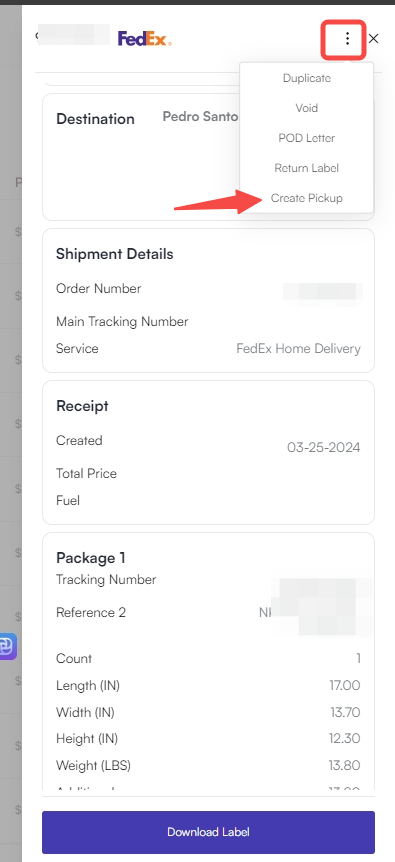Click the FedEx carrier logo
Screen dimensions: 395x862
(144, 38)
